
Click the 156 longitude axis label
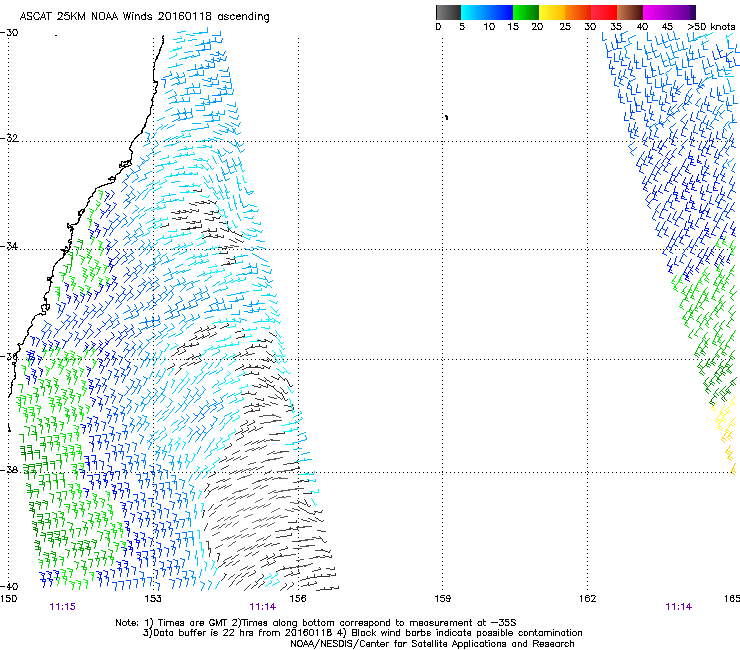[x=298, y=599]
